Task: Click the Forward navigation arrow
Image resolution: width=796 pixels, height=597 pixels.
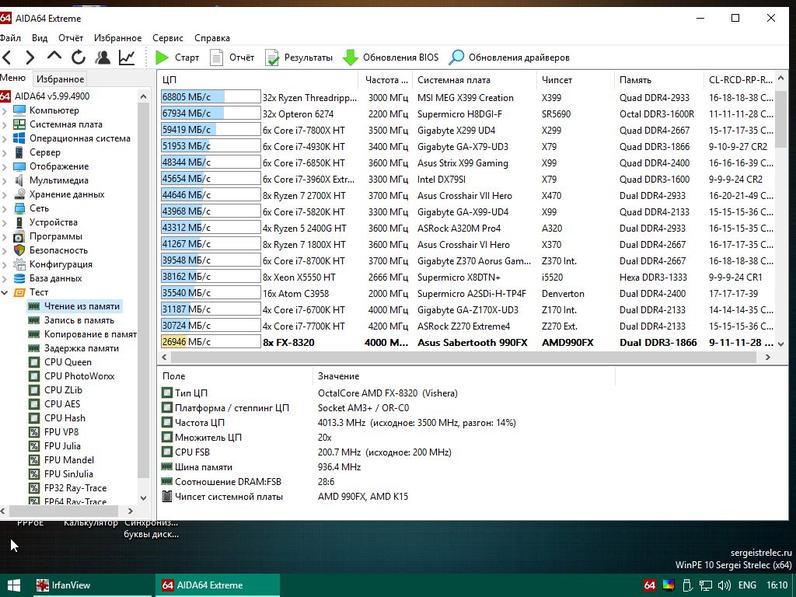Action: [x=30, y=57]
